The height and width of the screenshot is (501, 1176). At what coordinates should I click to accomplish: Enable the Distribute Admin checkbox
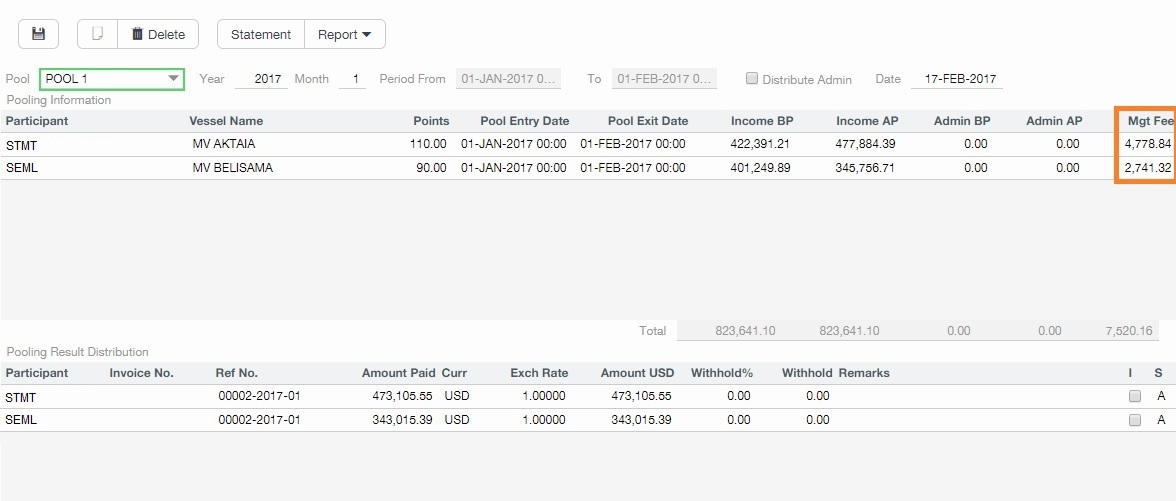point(752,79)
